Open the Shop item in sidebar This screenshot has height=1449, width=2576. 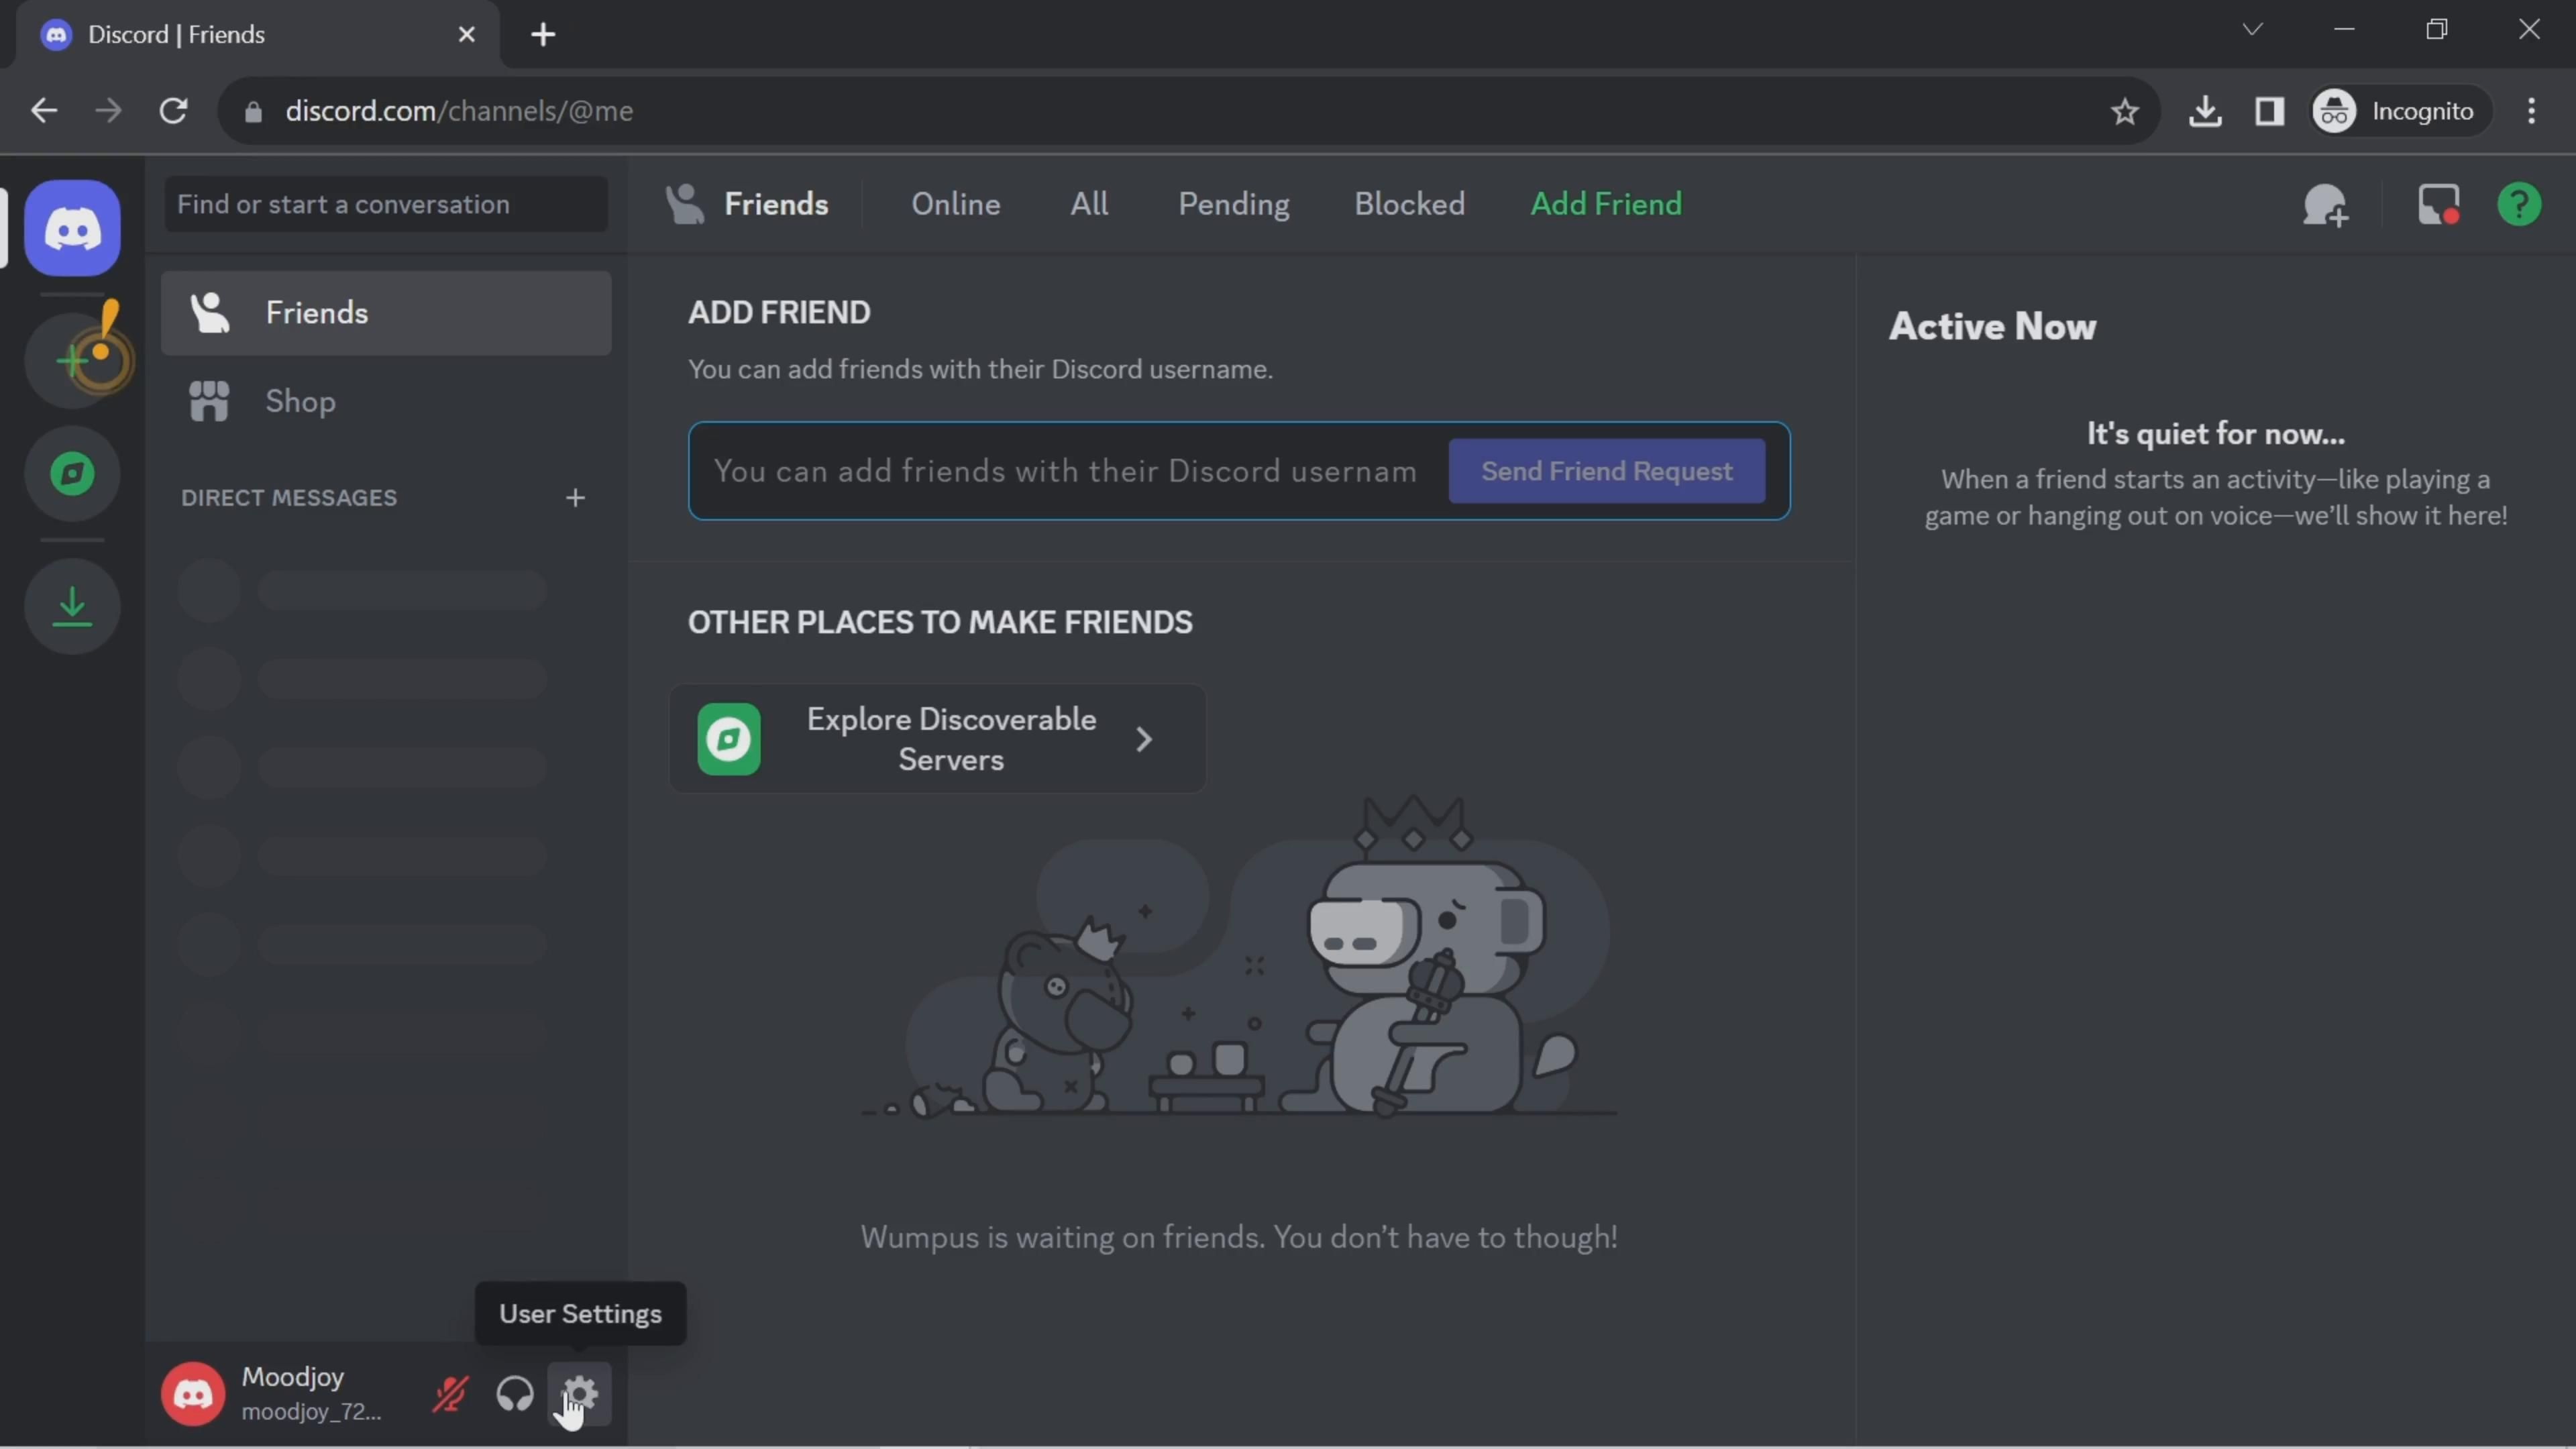click(300, 401)
